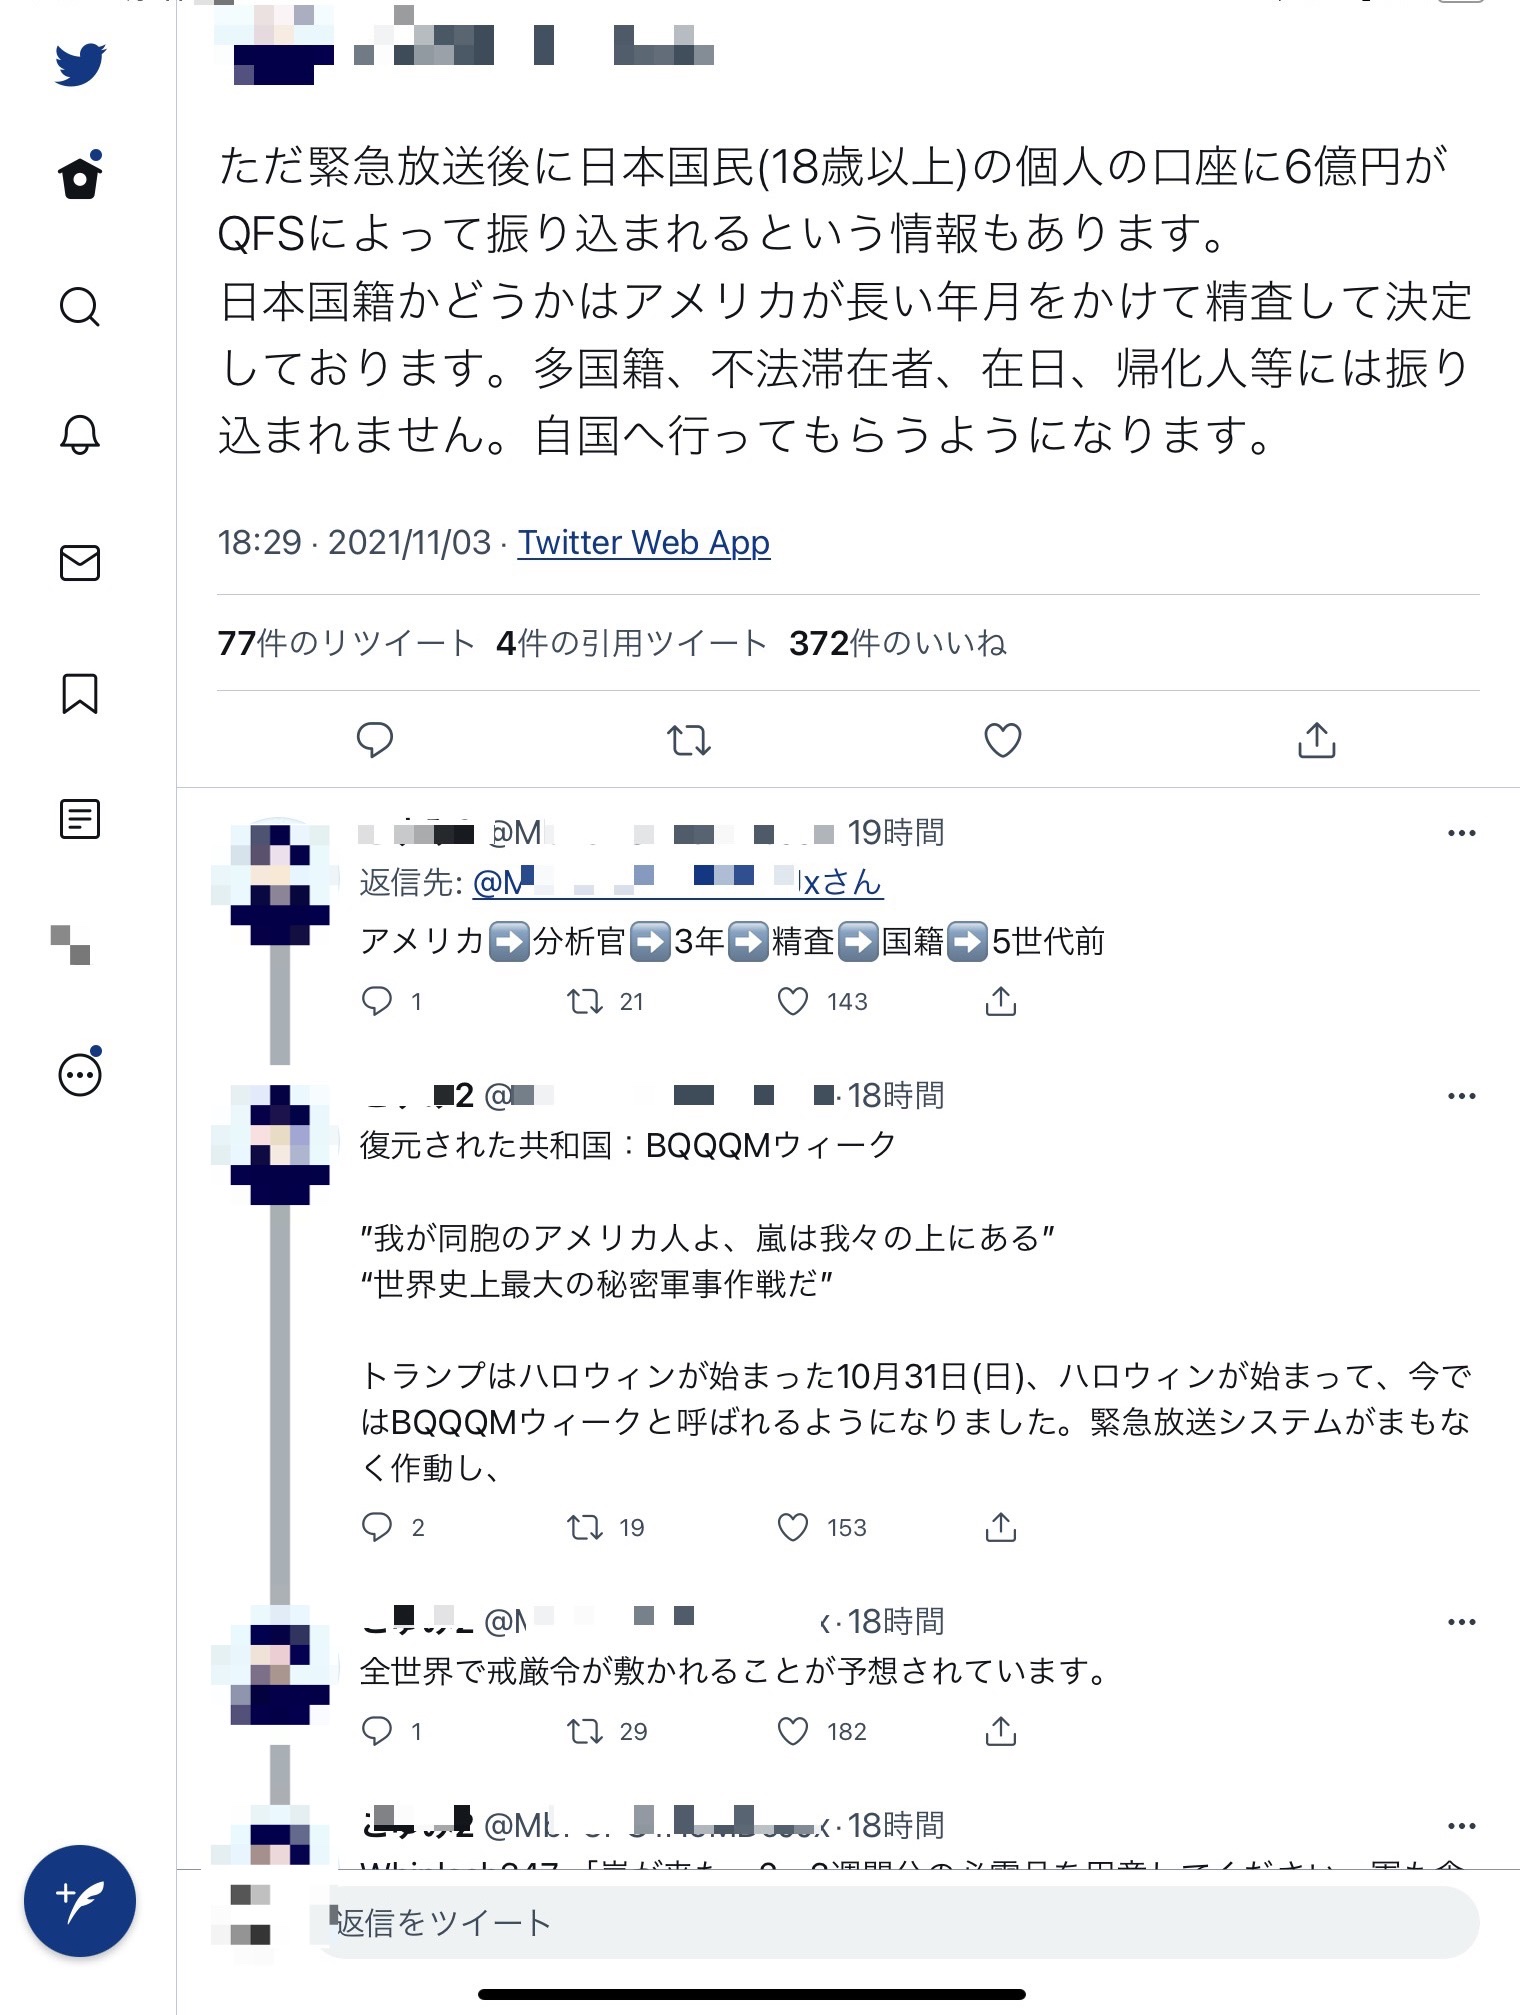Open the Twitter Web App source link
The width and height of the screenshot is (1520, 2015).
[x=643, y=543]
